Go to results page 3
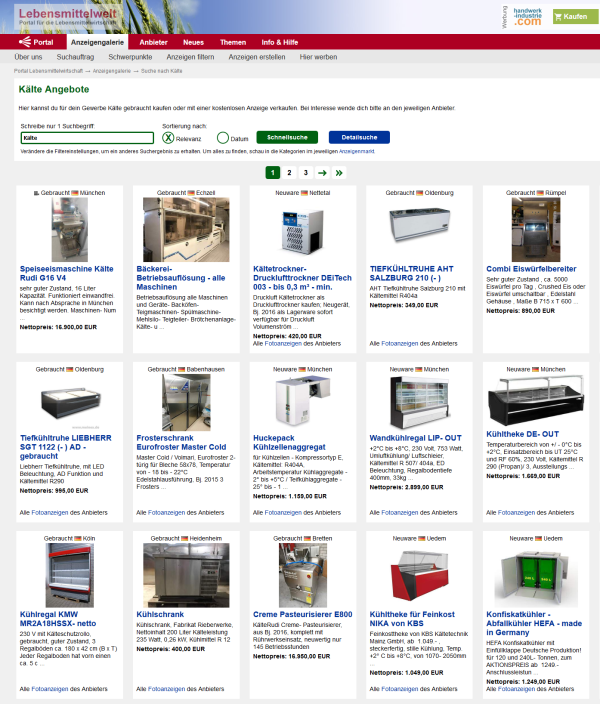The image size is (600, 704). point(306,173)
